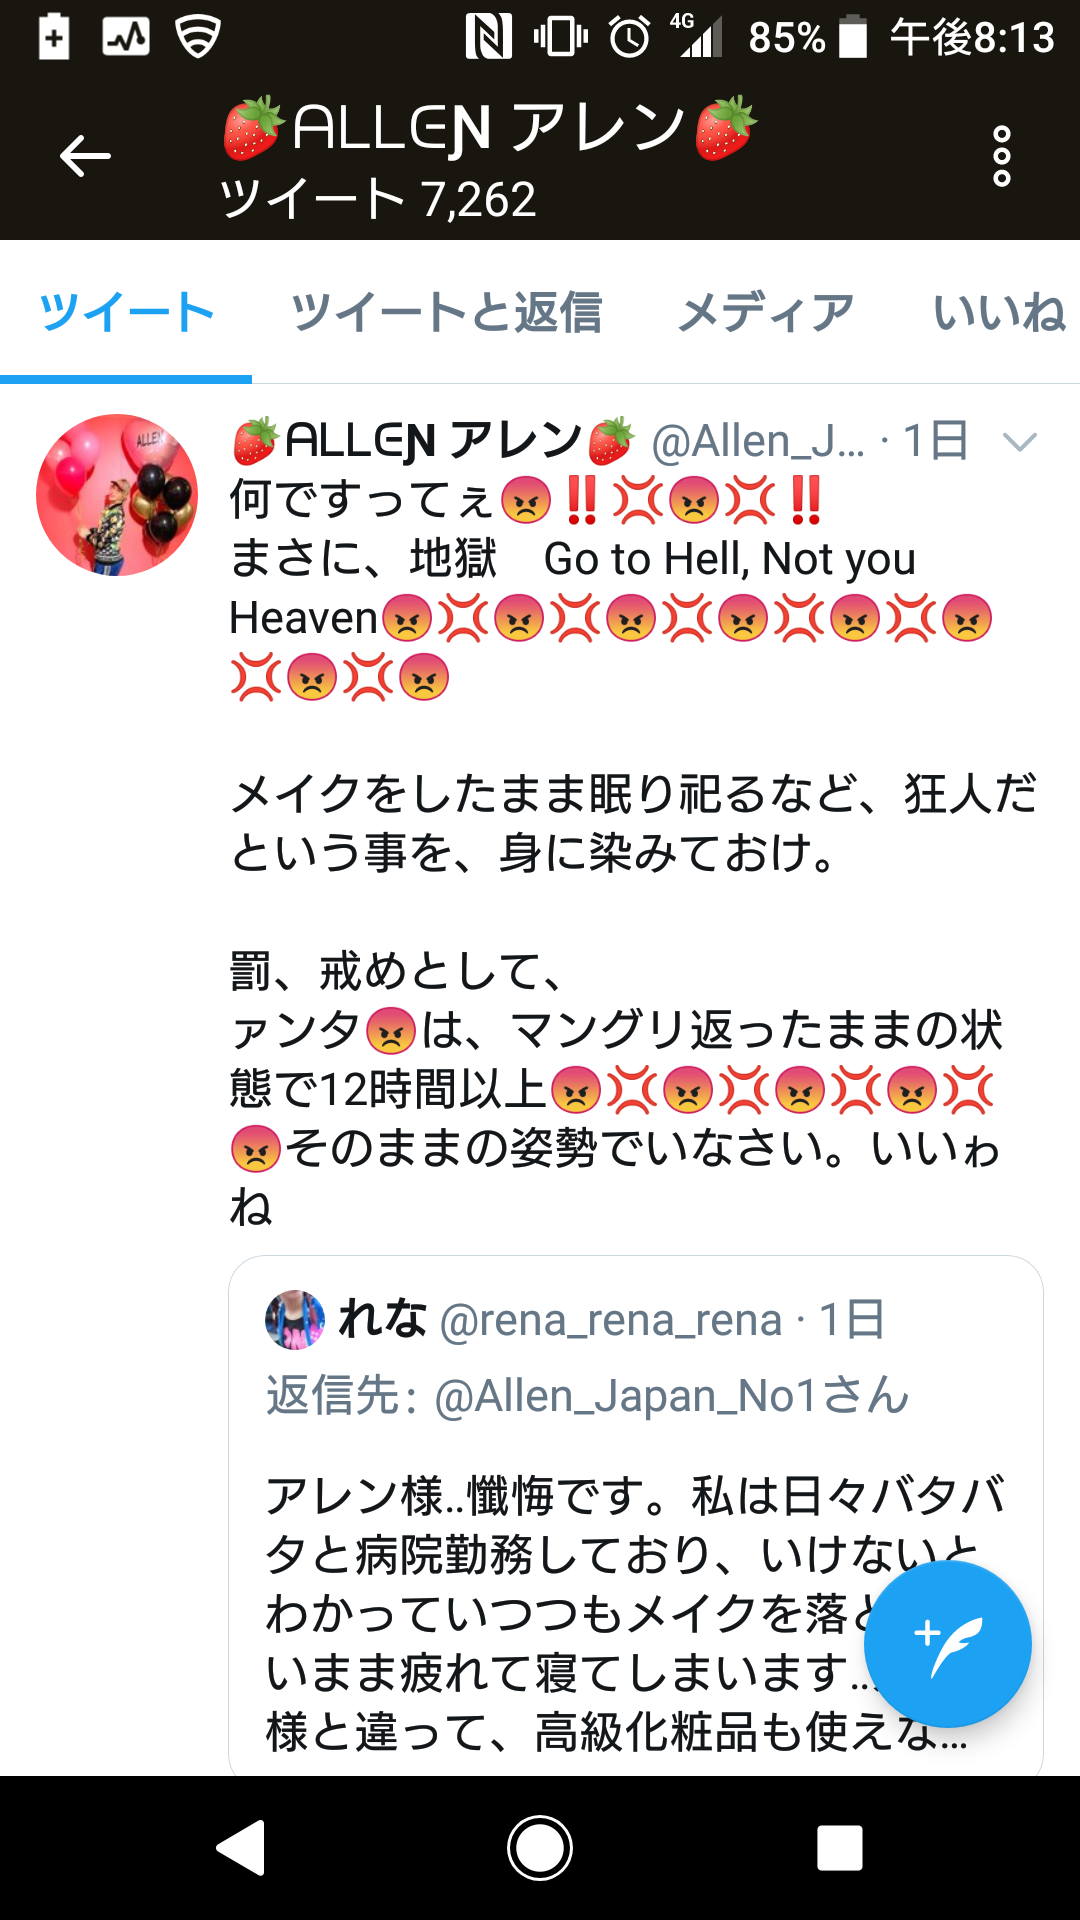Tap Android recent apps square button
The height and width of the screenshot is (1920, 1080).
click(x=840, y=1847)
